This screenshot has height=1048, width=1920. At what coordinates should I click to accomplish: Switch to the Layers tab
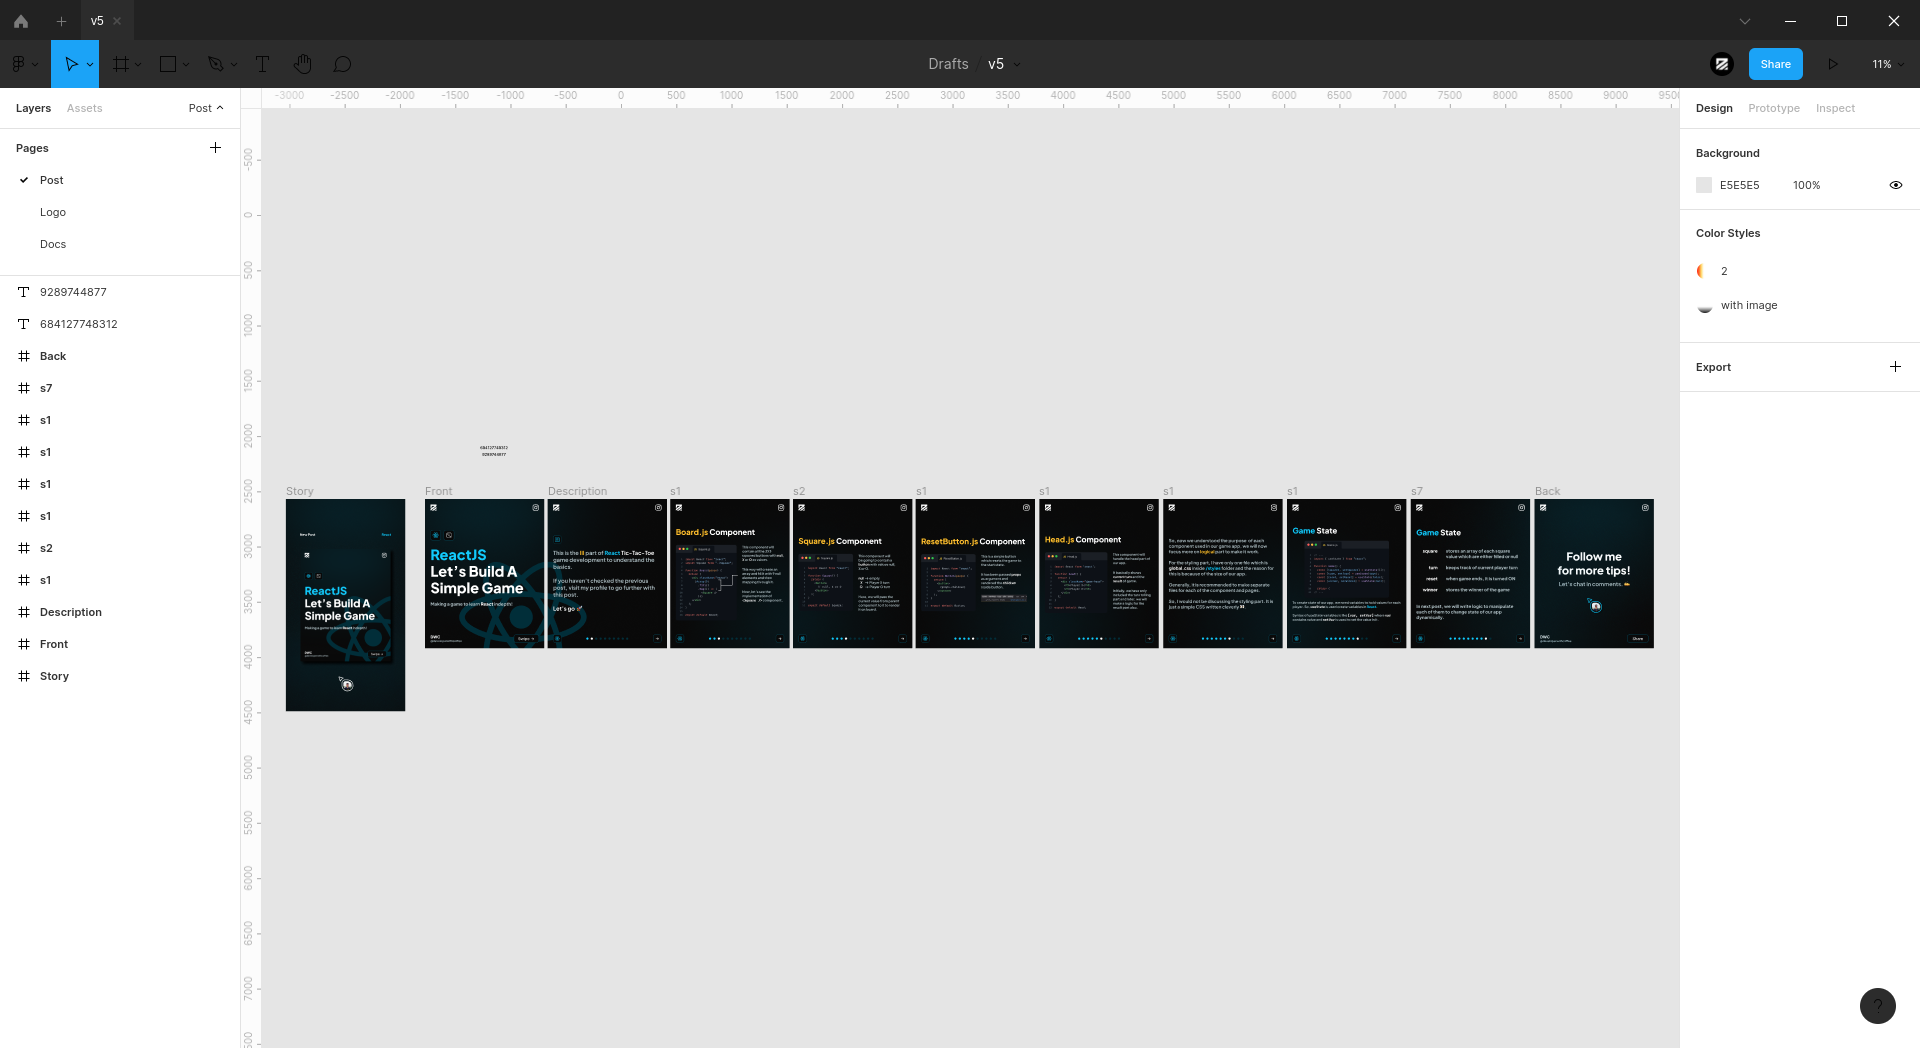point(33,108)
